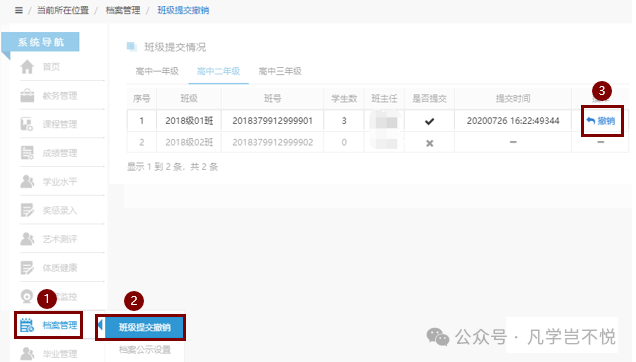Screen dimensions: 636x362
Task: Click pagination text 显示 1 到 2 条
Action: tap(155, 167)
